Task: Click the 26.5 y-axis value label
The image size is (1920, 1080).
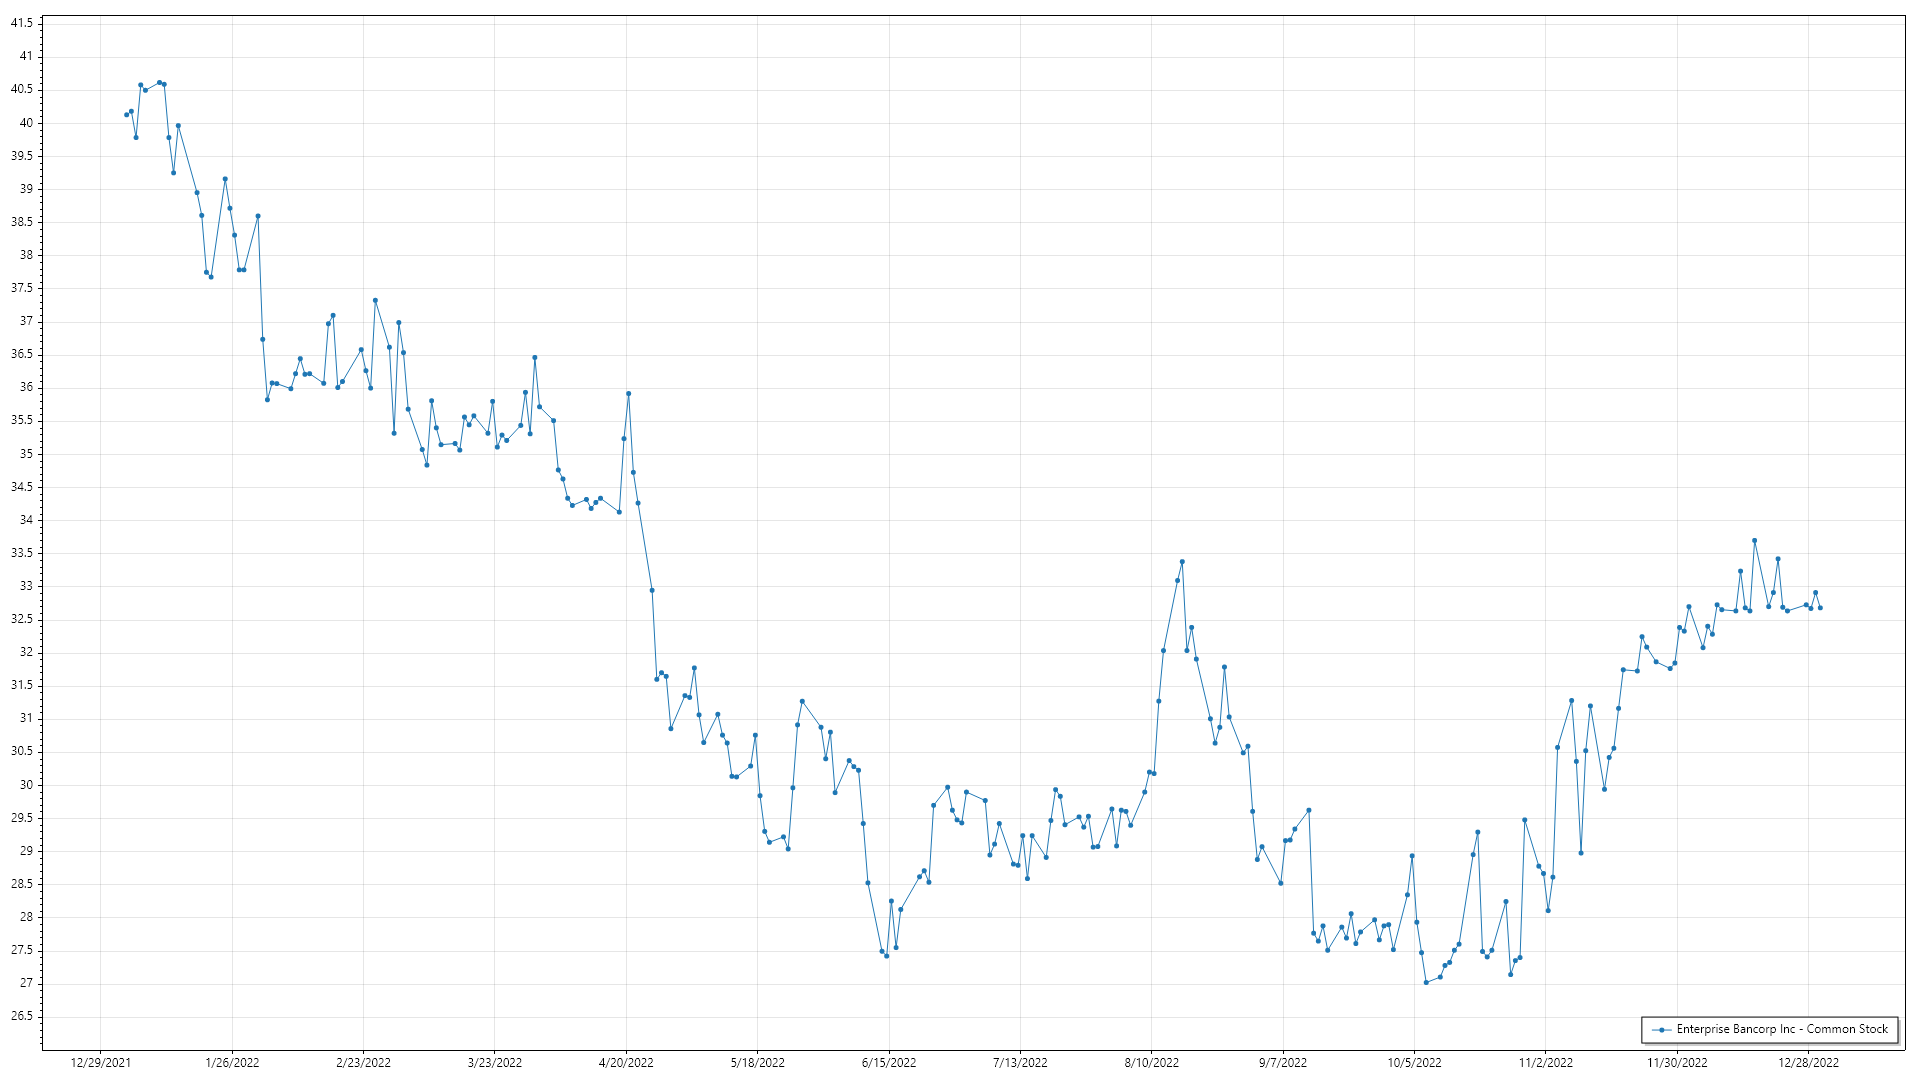Action: pyautogui.click(x=21, y=1016)
